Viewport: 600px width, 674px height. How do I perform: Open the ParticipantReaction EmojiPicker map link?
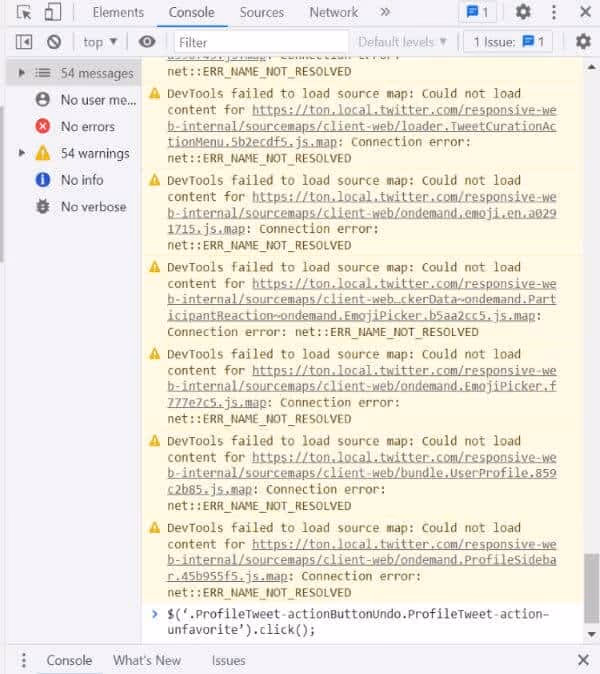[x=361, y=300]
